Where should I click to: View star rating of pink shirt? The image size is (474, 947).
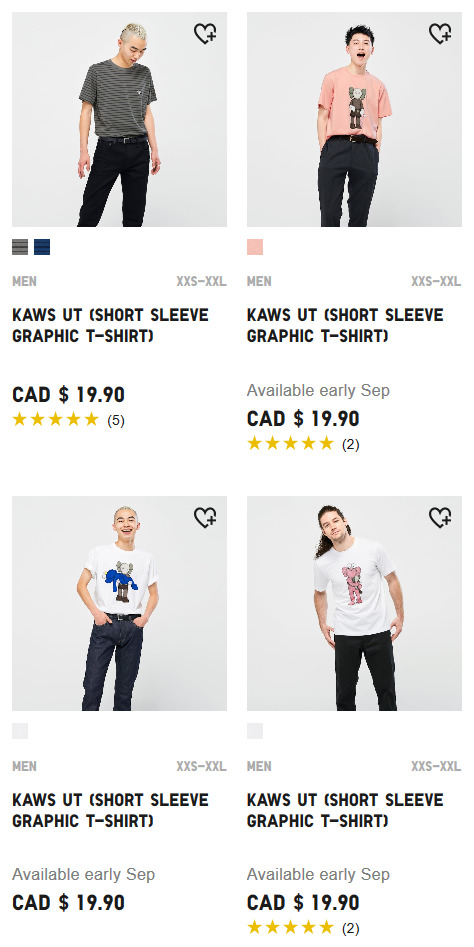[303, 444]
